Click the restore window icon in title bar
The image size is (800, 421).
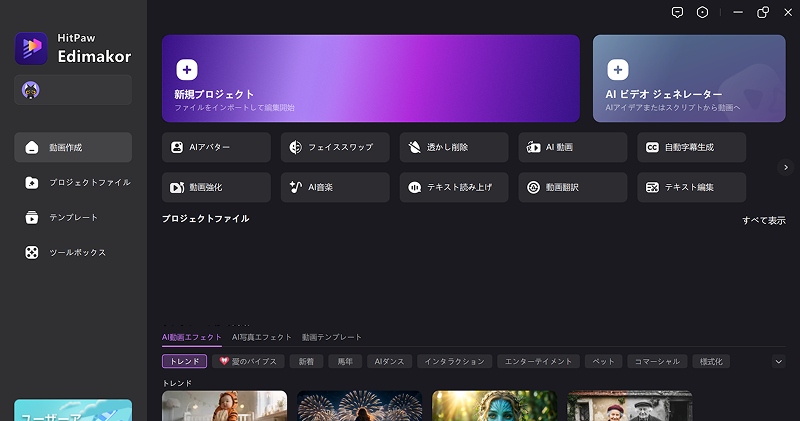(763, 13)
